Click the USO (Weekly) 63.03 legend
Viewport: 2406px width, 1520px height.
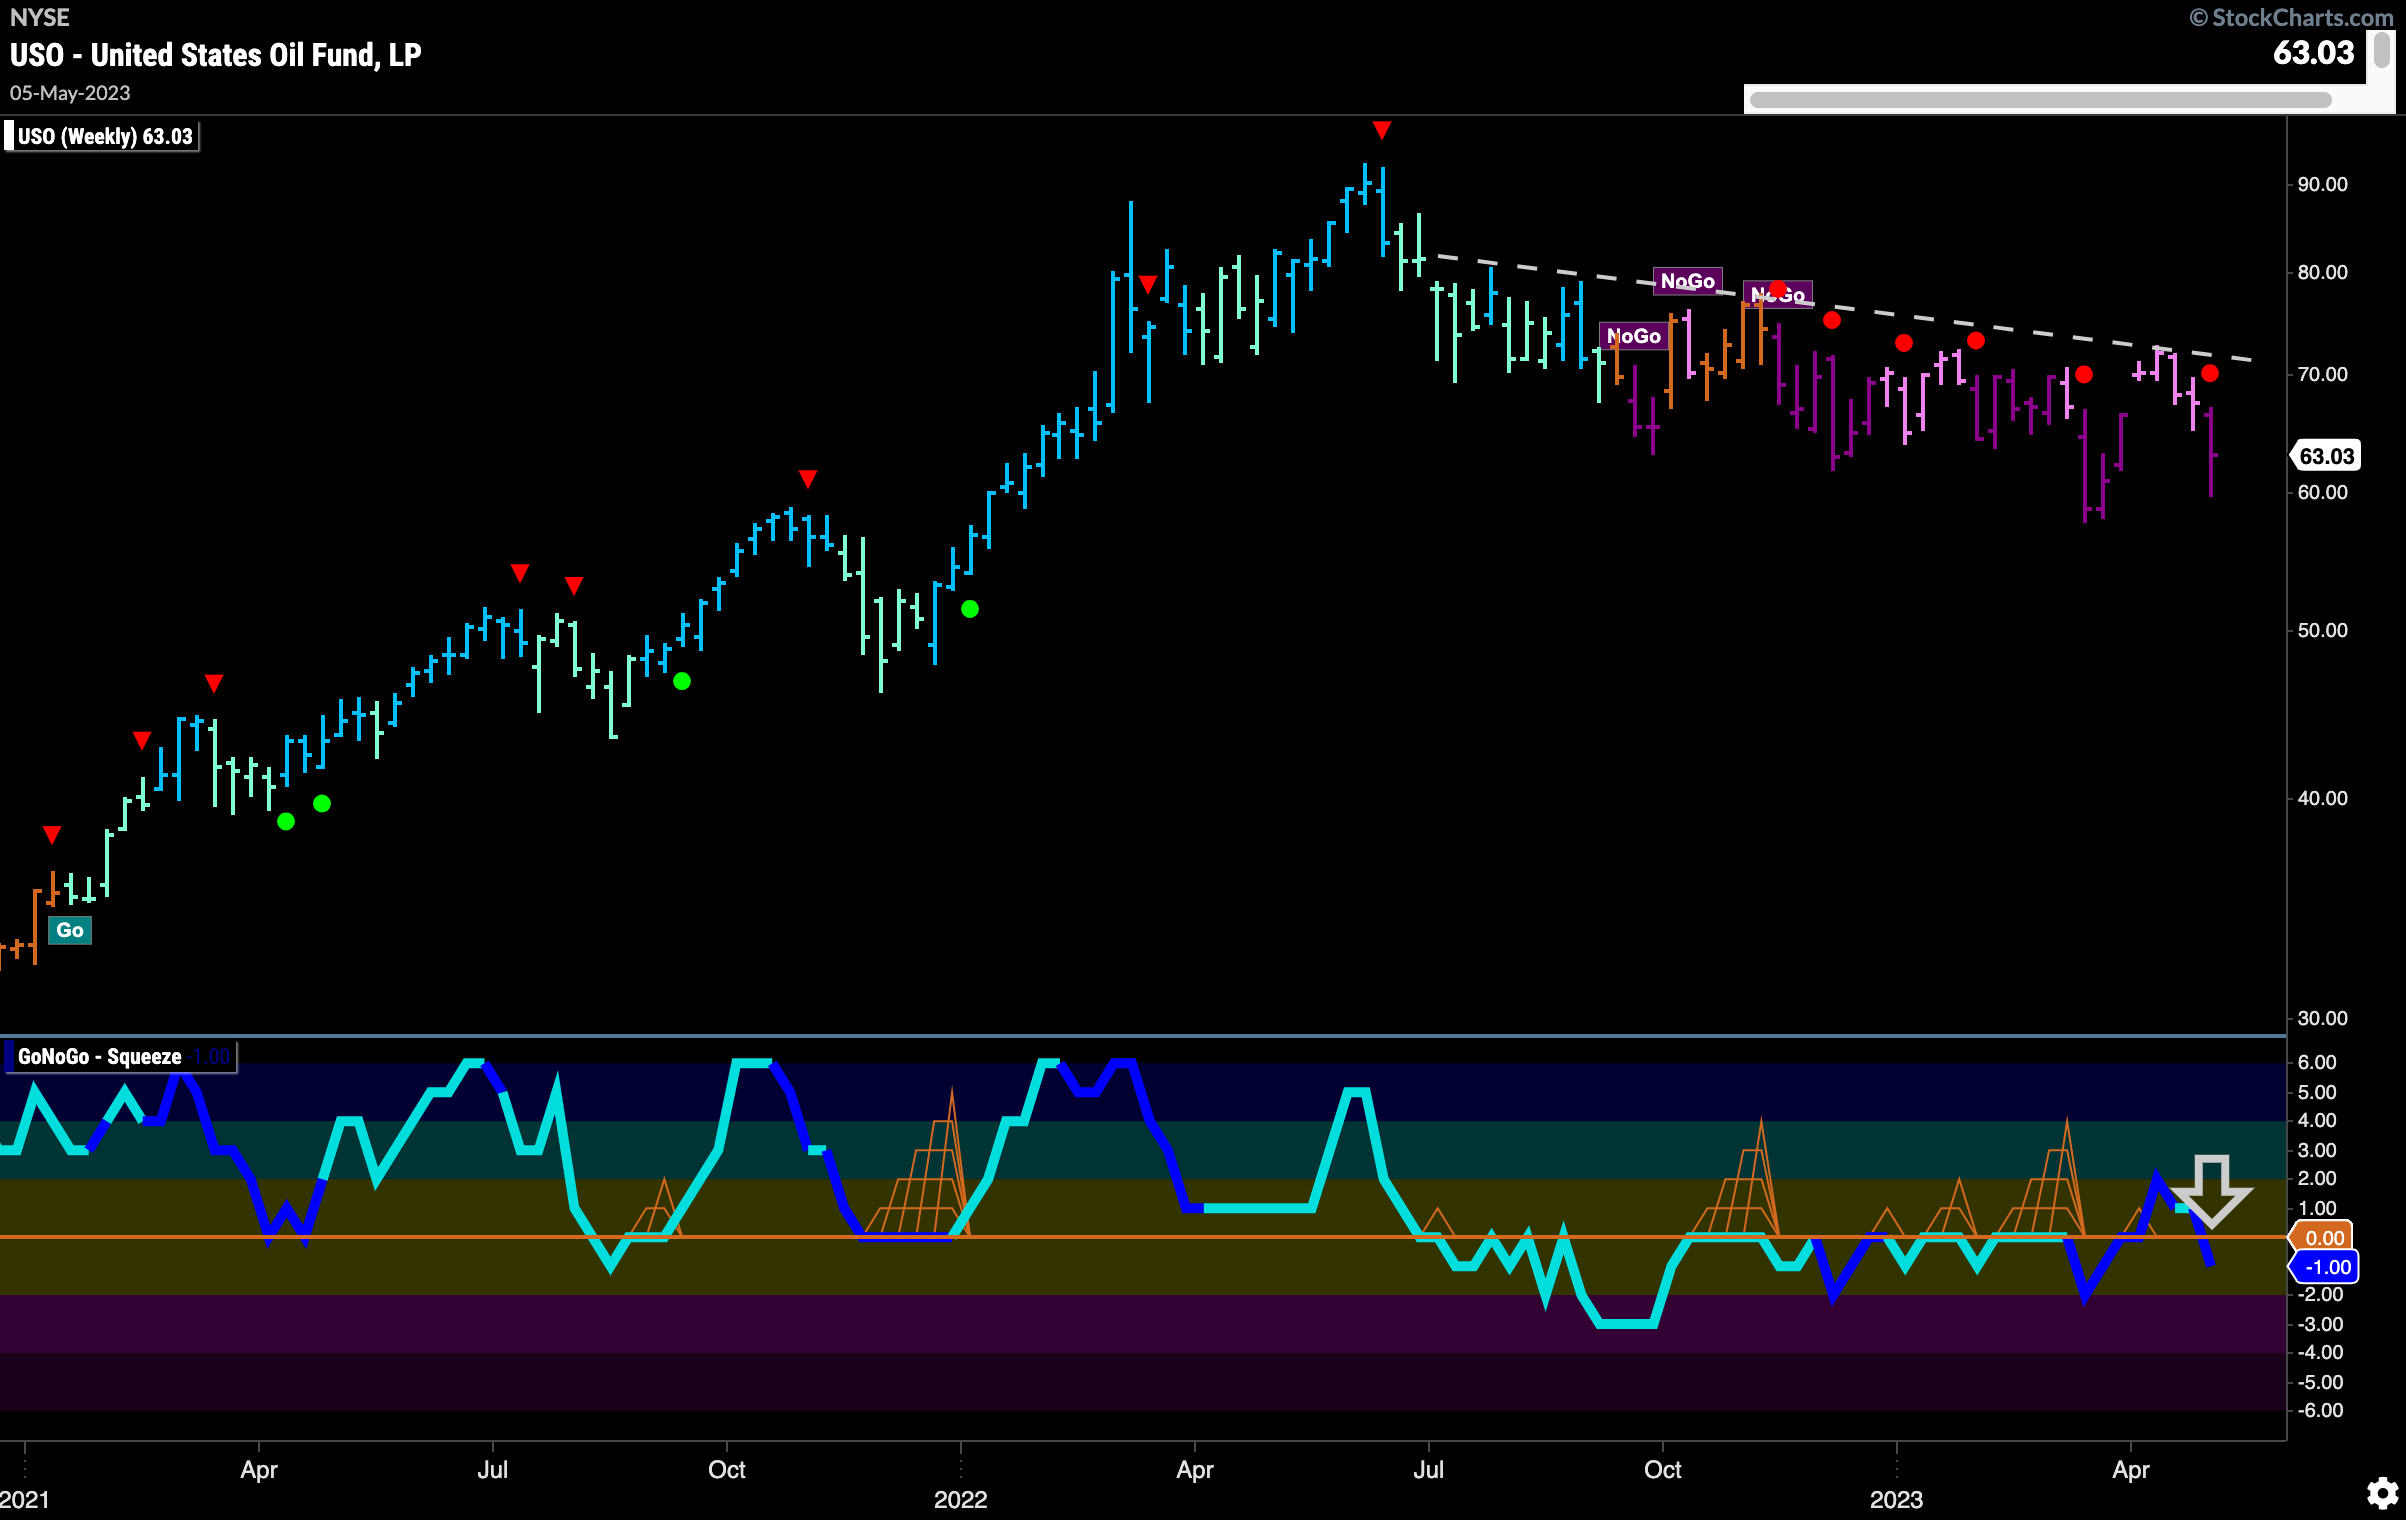pyautogui.click(x=102, y=136)
